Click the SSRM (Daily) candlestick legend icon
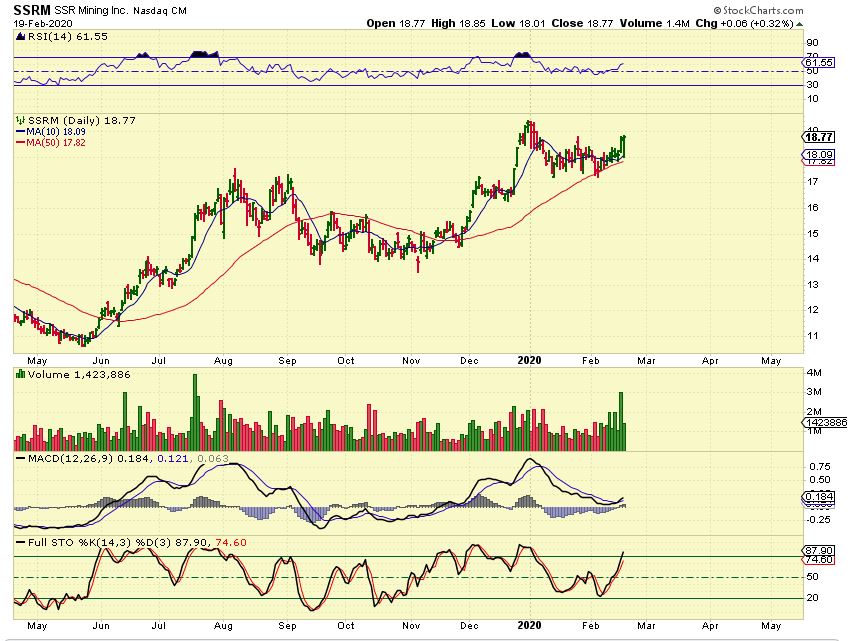The width and height of the screenshot is (850, 641). click(21, 120)
